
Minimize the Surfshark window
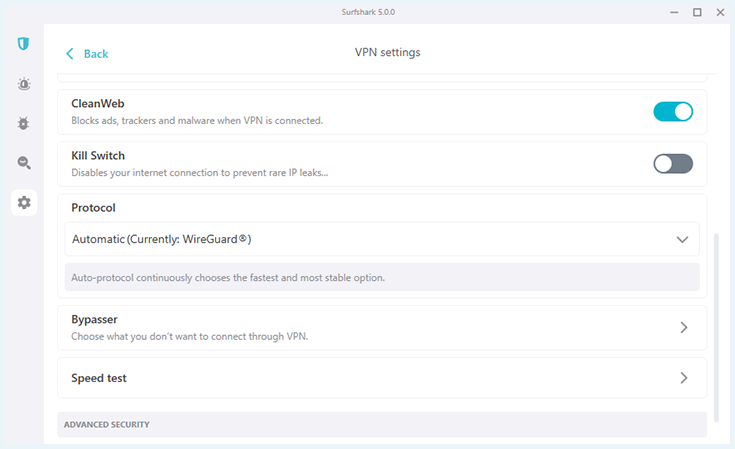(674, 12)
